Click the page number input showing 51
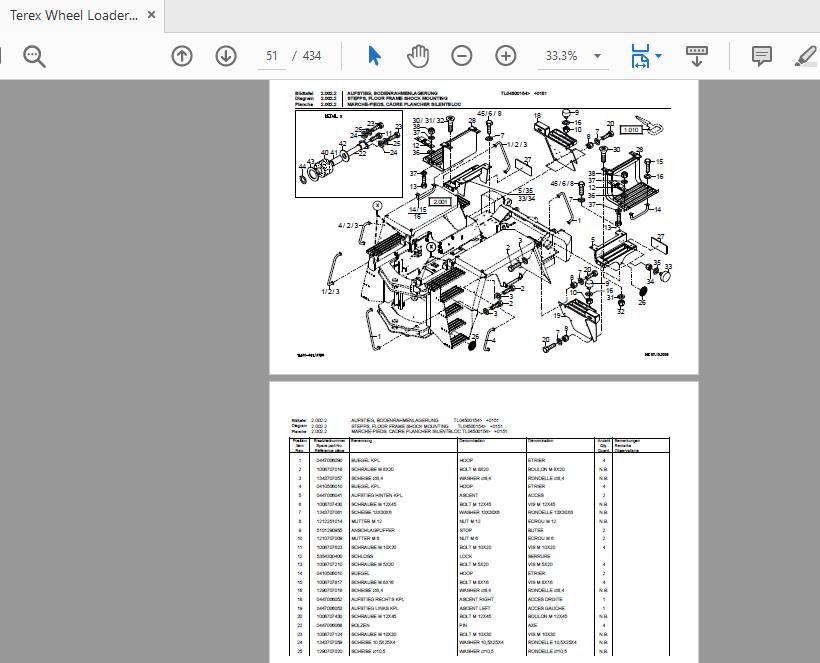This screenshot has height=663, width=820. [x=271, y=56]
